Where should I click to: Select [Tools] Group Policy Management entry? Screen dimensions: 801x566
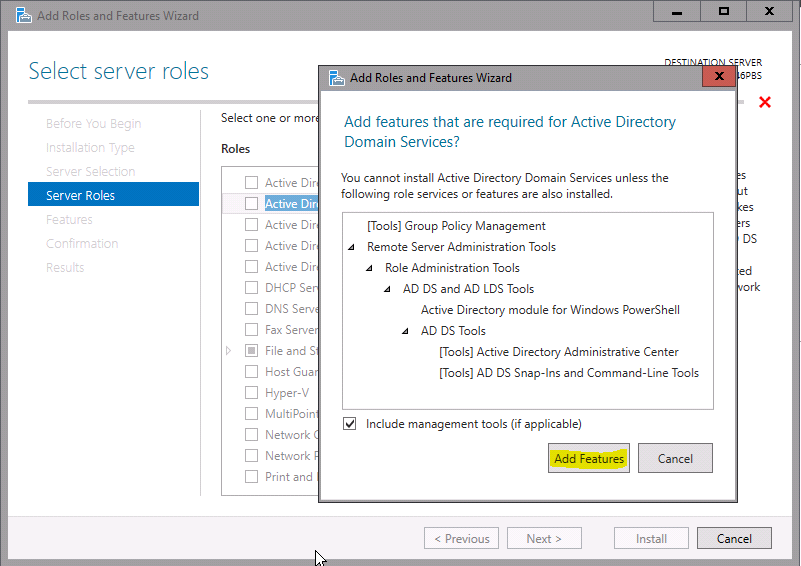(x=456, y=226)
